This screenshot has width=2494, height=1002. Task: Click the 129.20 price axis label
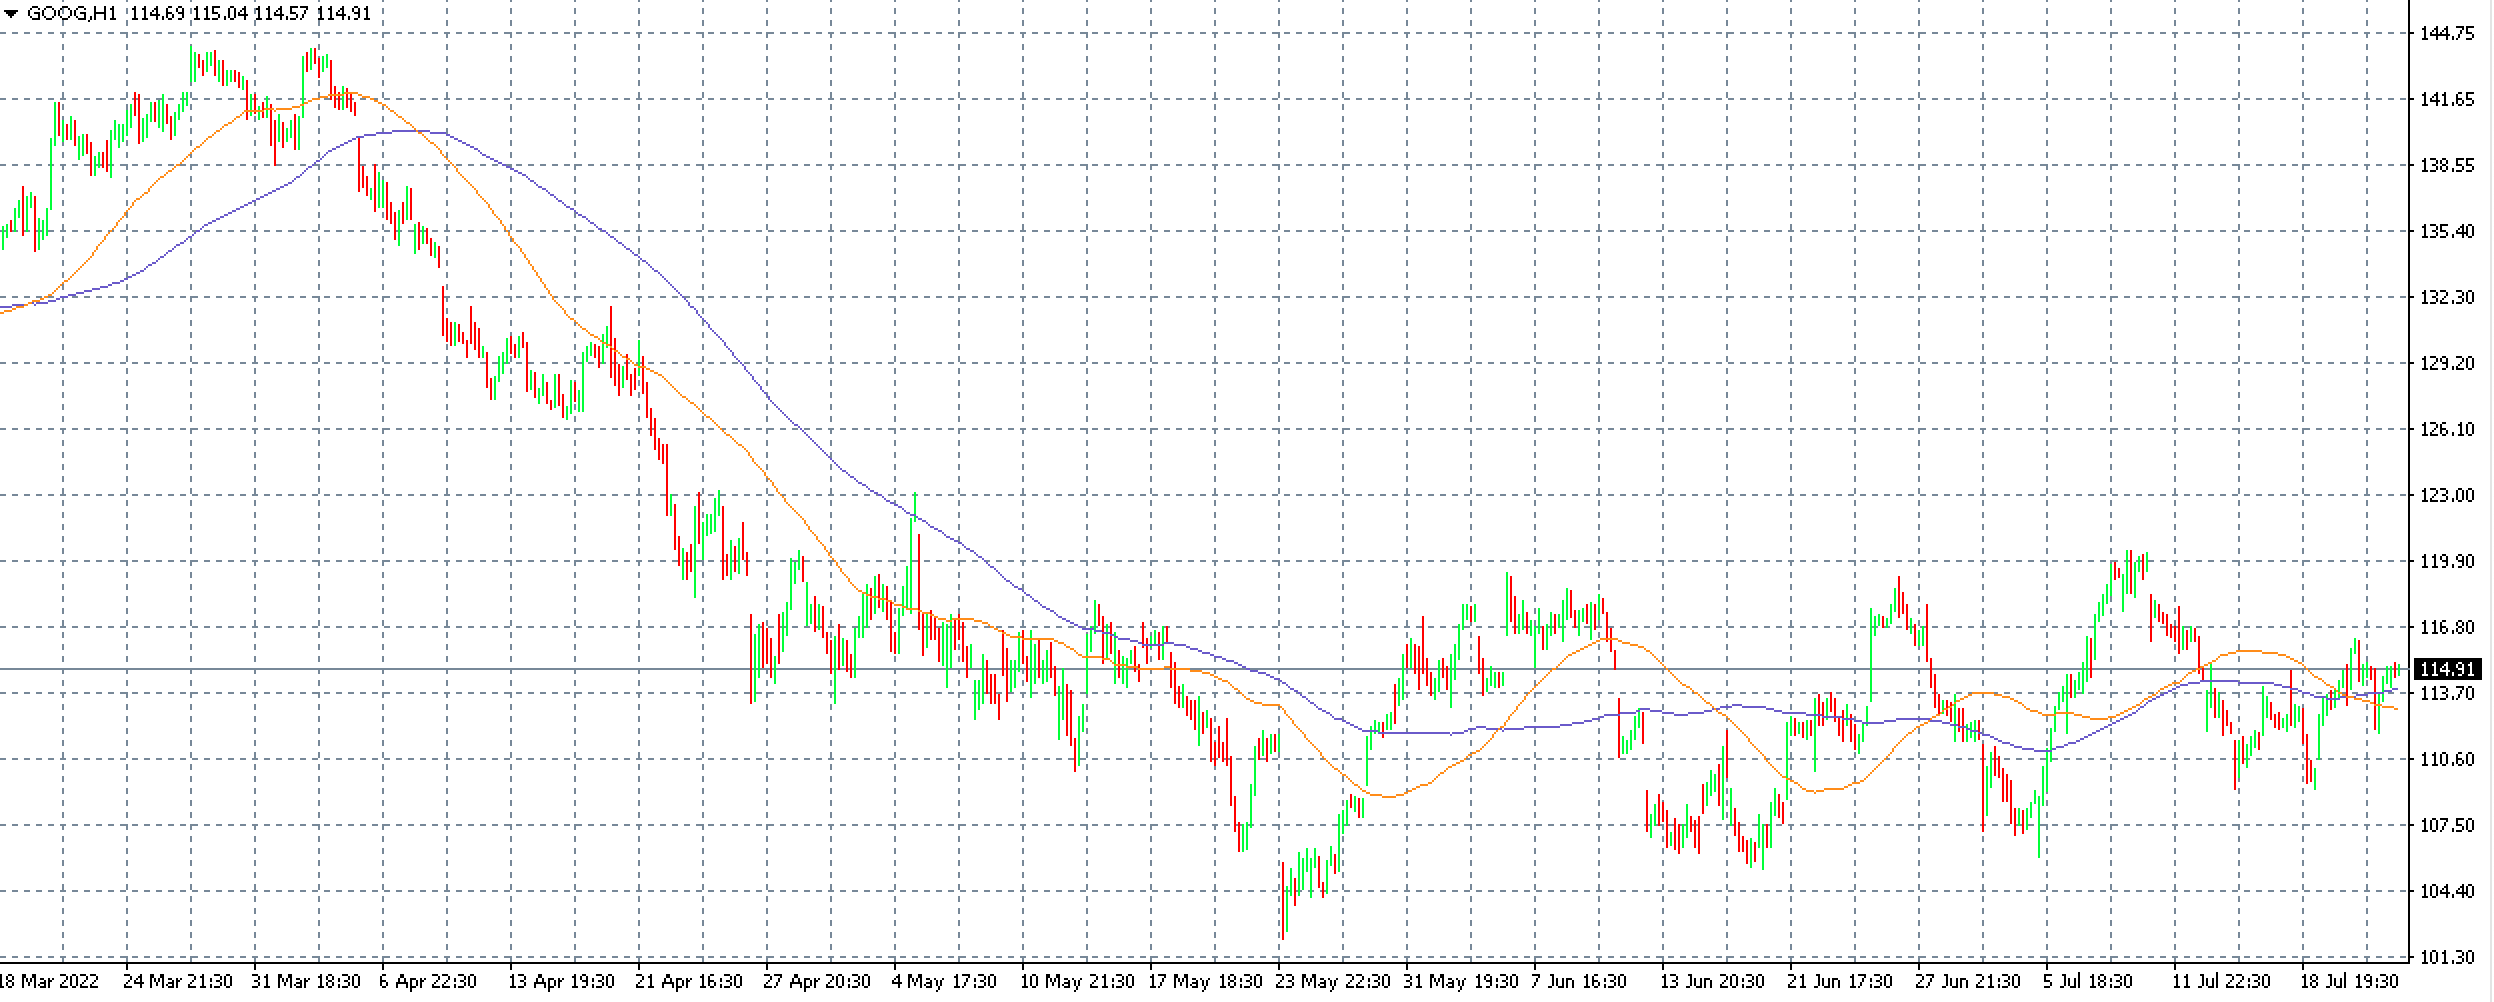2447,363
